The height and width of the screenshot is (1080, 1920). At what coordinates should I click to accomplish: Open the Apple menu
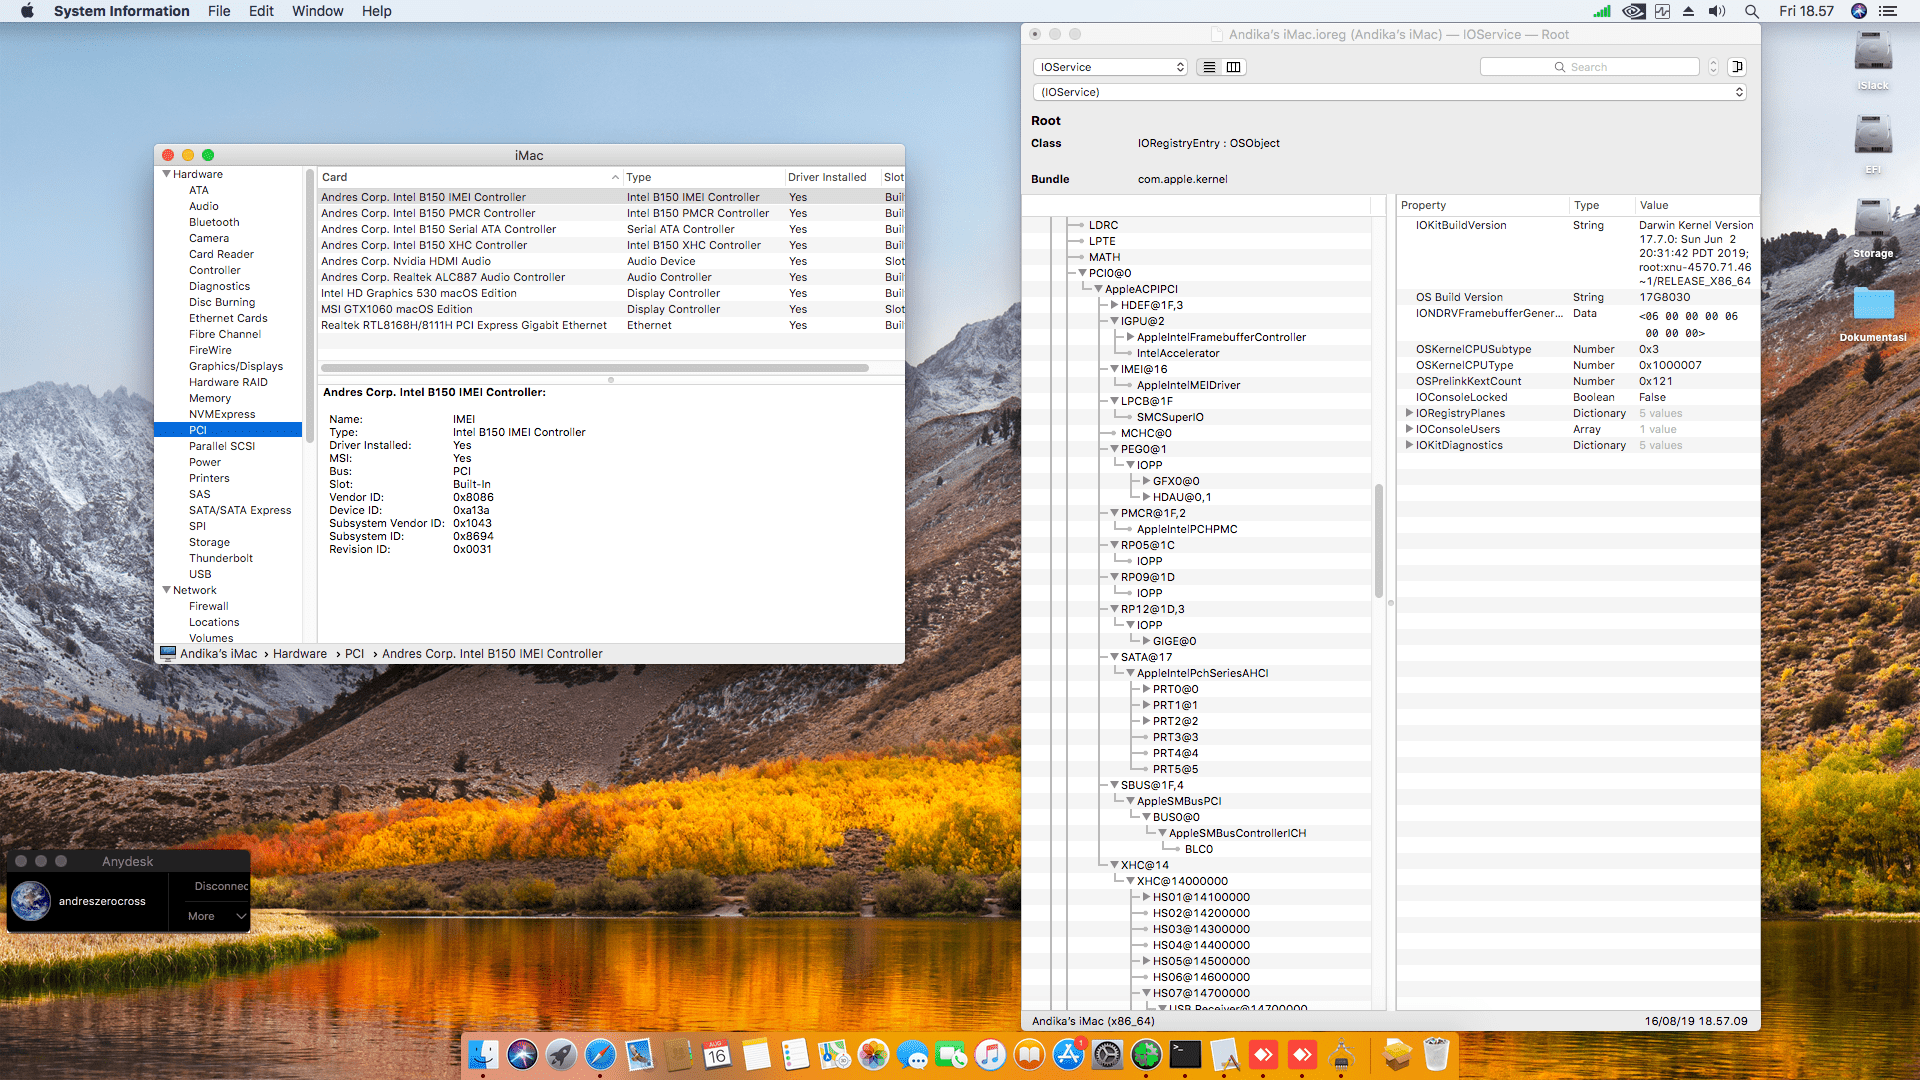pyautogui.click(x=27, y=11)
